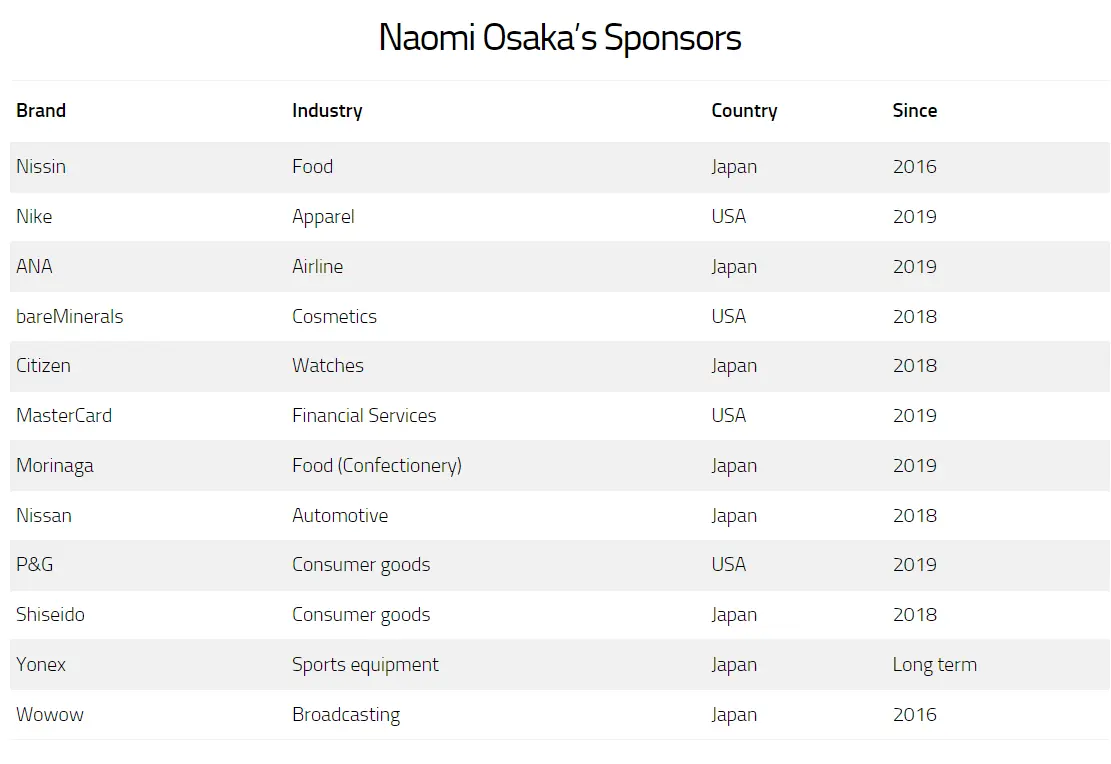Select the Morinaga brand name
The image size is (1111, 764).
point(55,466)
